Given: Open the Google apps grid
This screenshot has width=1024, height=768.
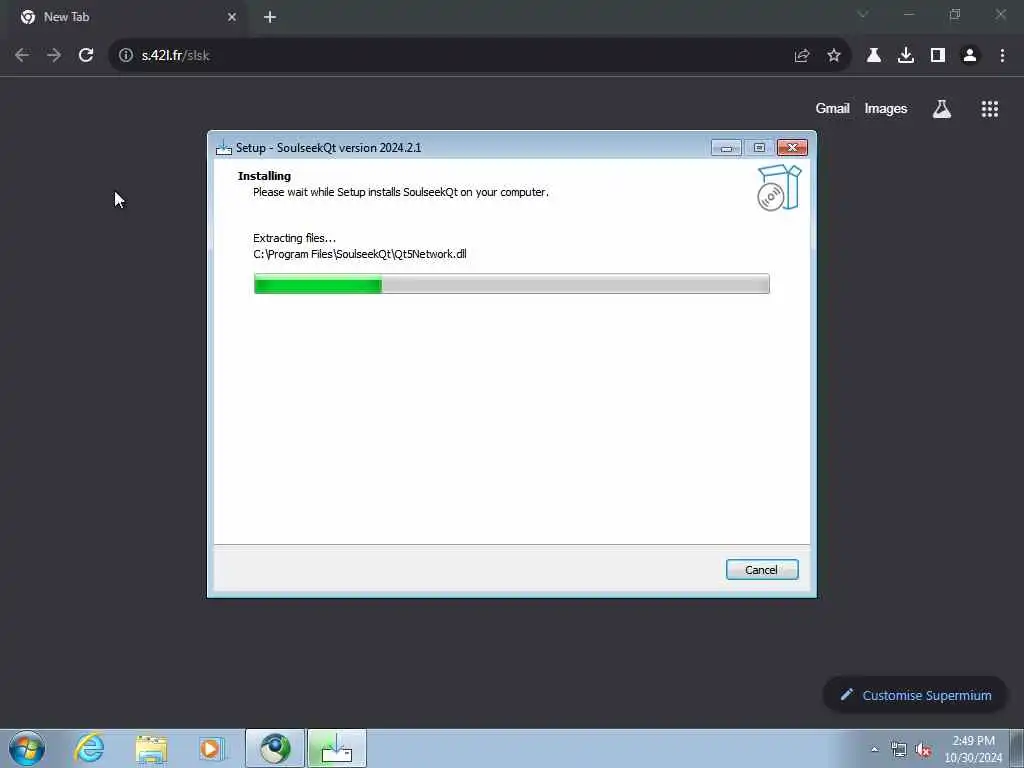Looking at the screenshot, I should click(989, 109).
